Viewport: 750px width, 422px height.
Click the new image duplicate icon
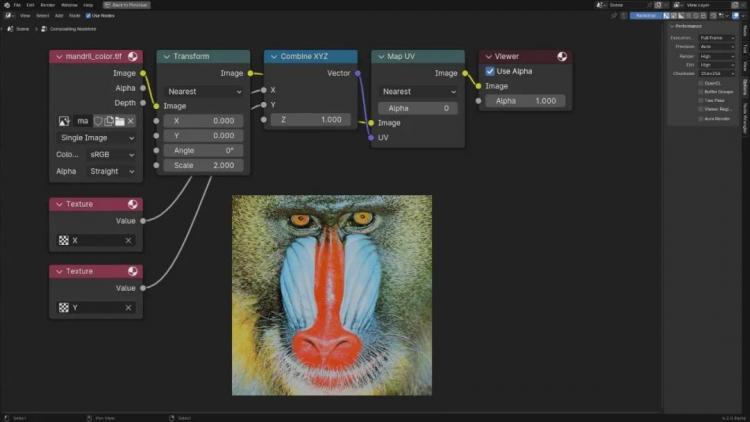(x=109, y=121)
